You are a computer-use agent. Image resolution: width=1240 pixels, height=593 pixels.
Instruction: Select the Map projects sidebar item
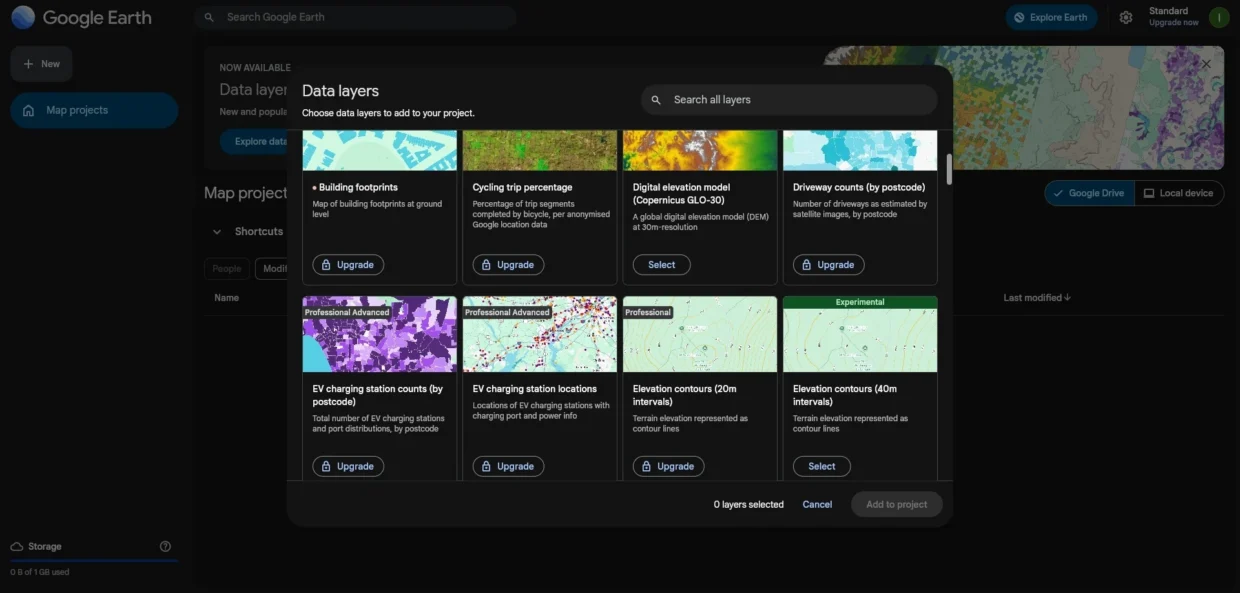tap(94, 110)
